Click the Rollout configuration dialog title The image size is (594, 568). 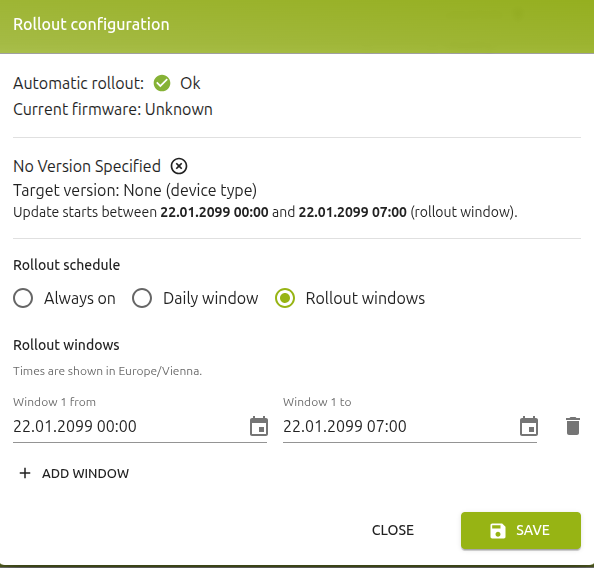(91, 24)
